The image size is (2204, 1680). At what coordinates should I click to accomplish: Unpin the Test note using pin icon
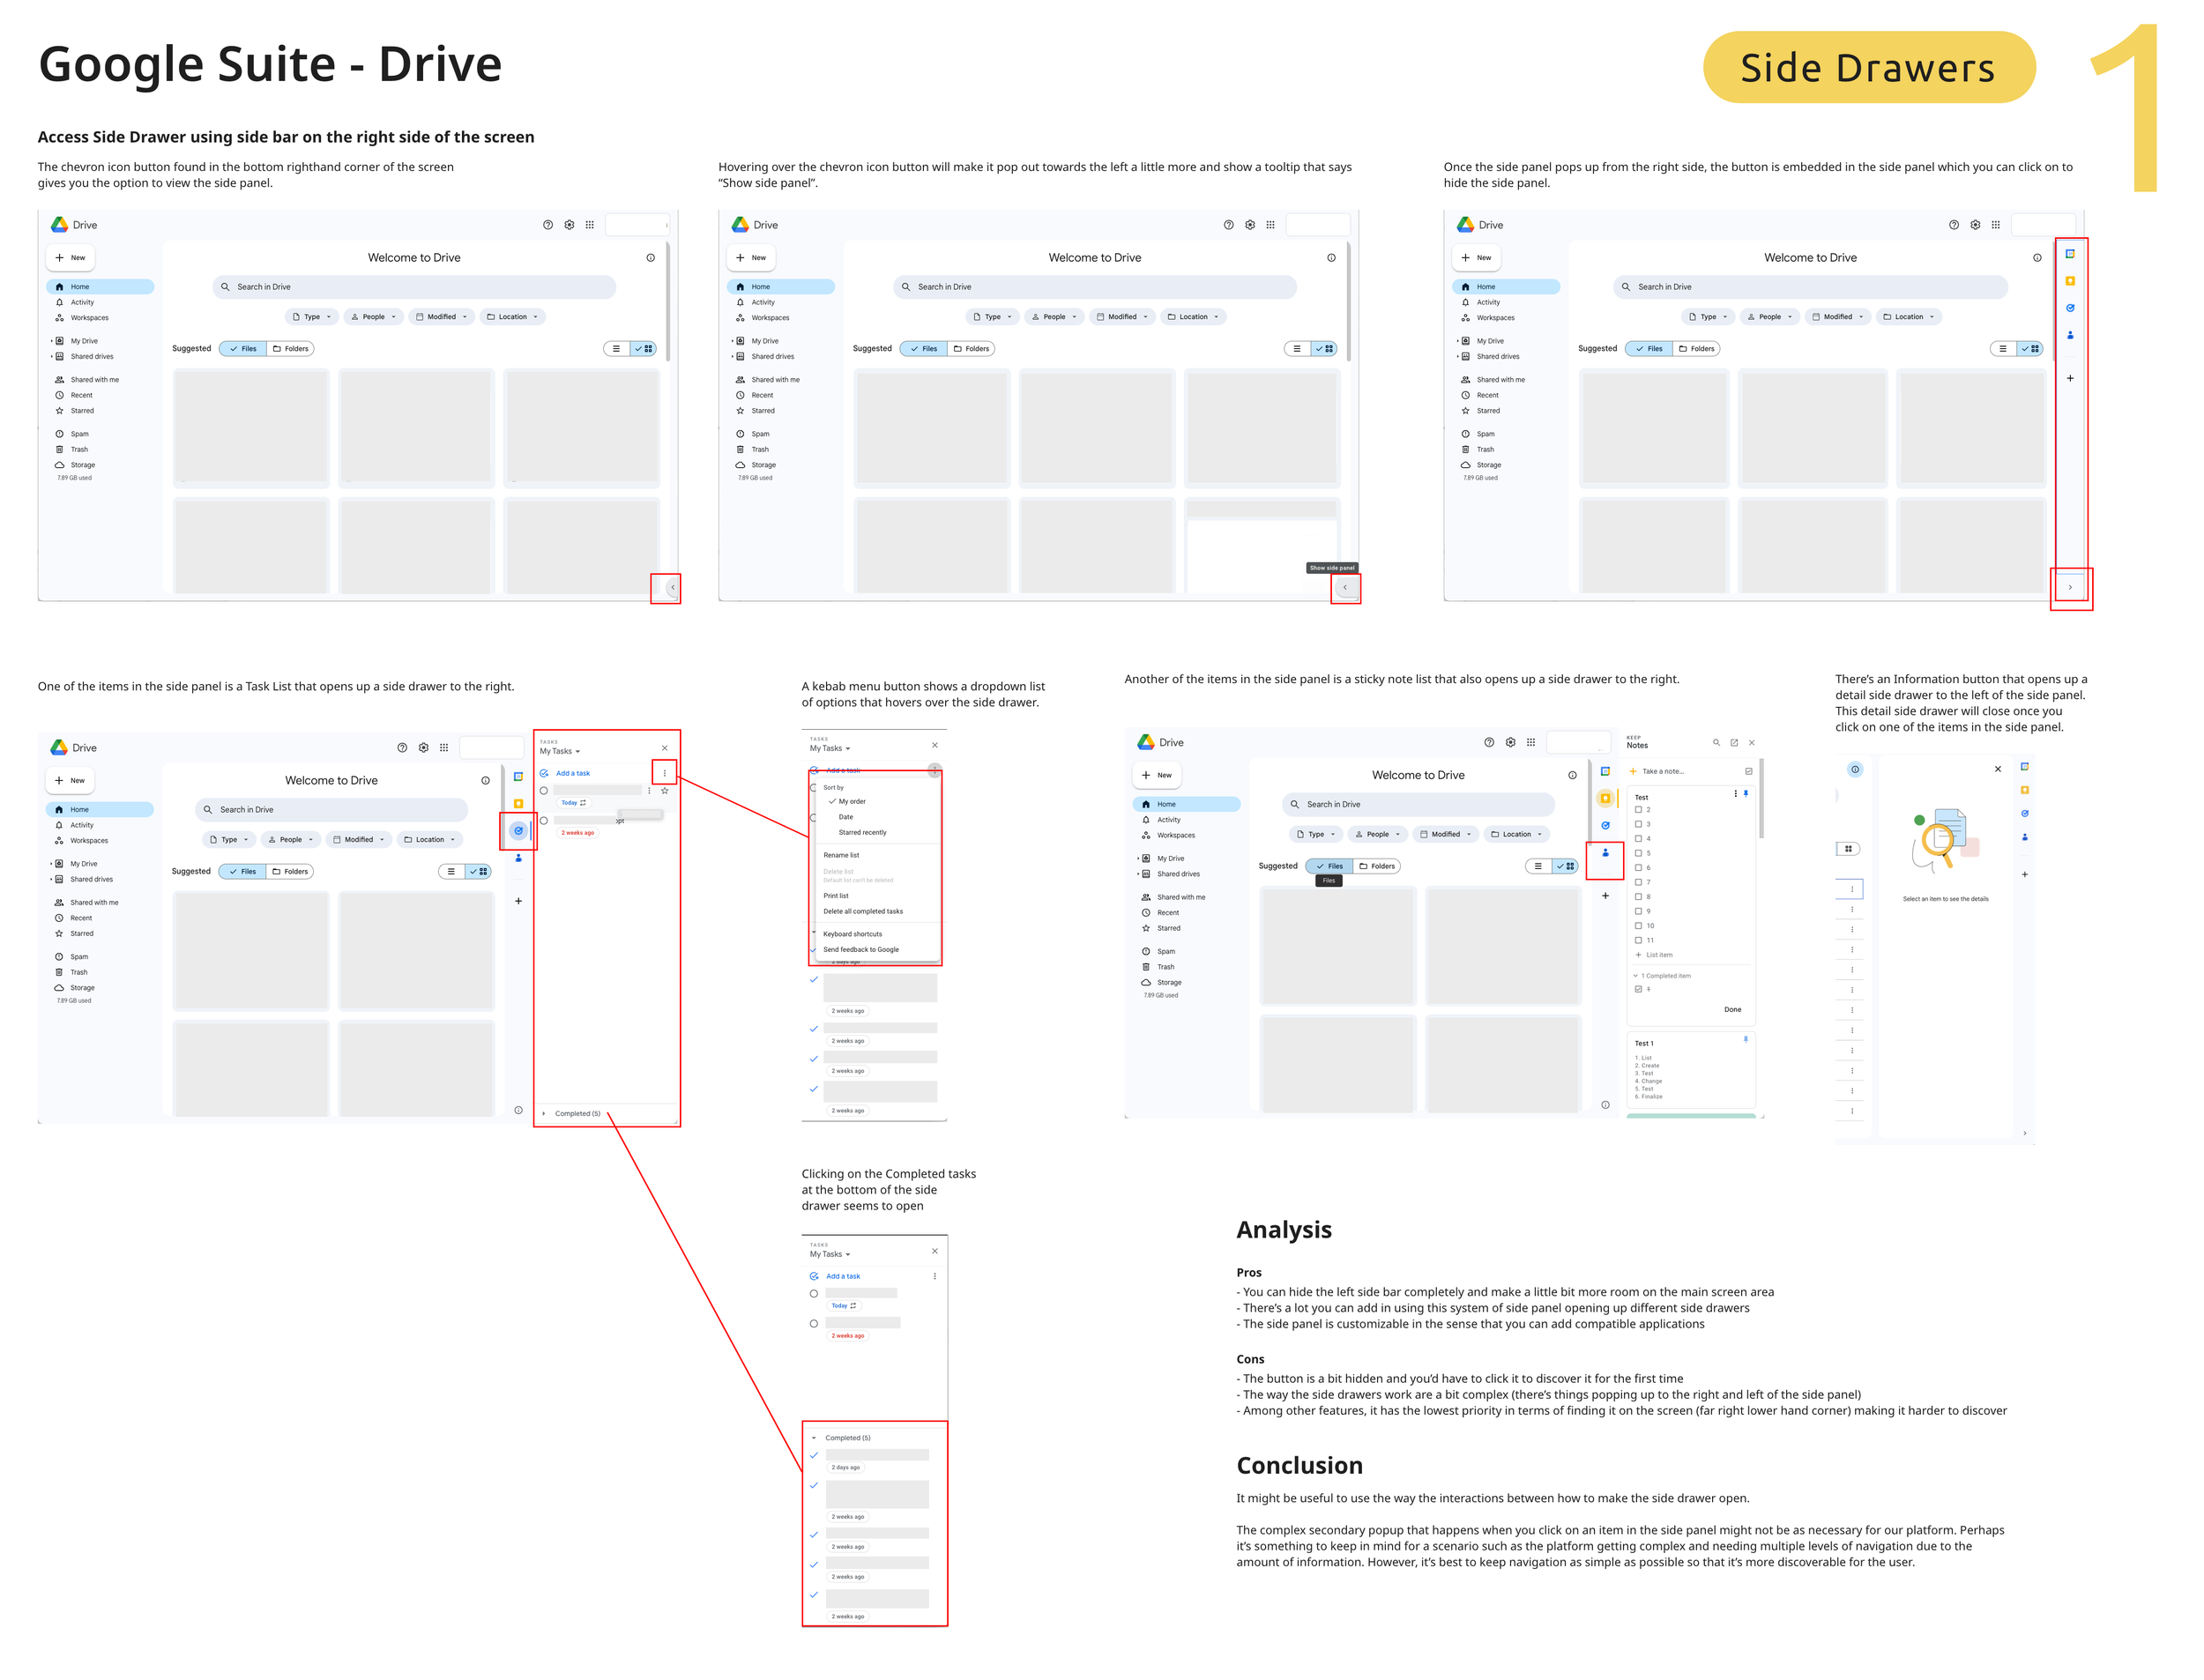(x=1745, y=793)
